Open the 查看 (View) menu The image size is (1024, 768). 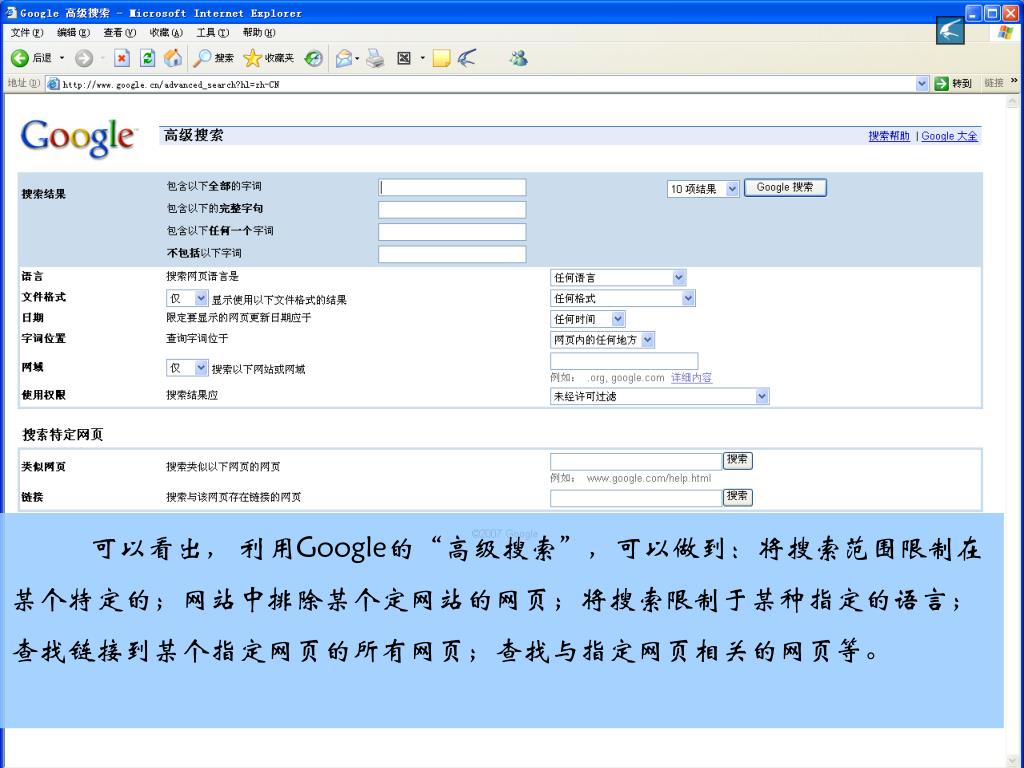coord(120,33)
